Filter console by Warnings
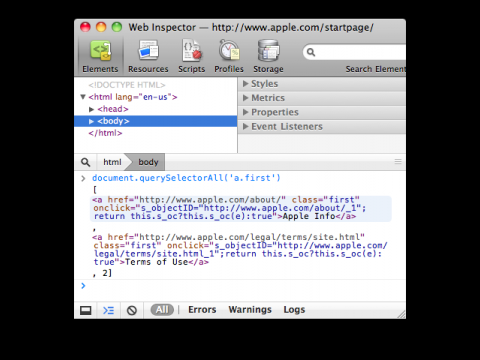 point(250,310)
